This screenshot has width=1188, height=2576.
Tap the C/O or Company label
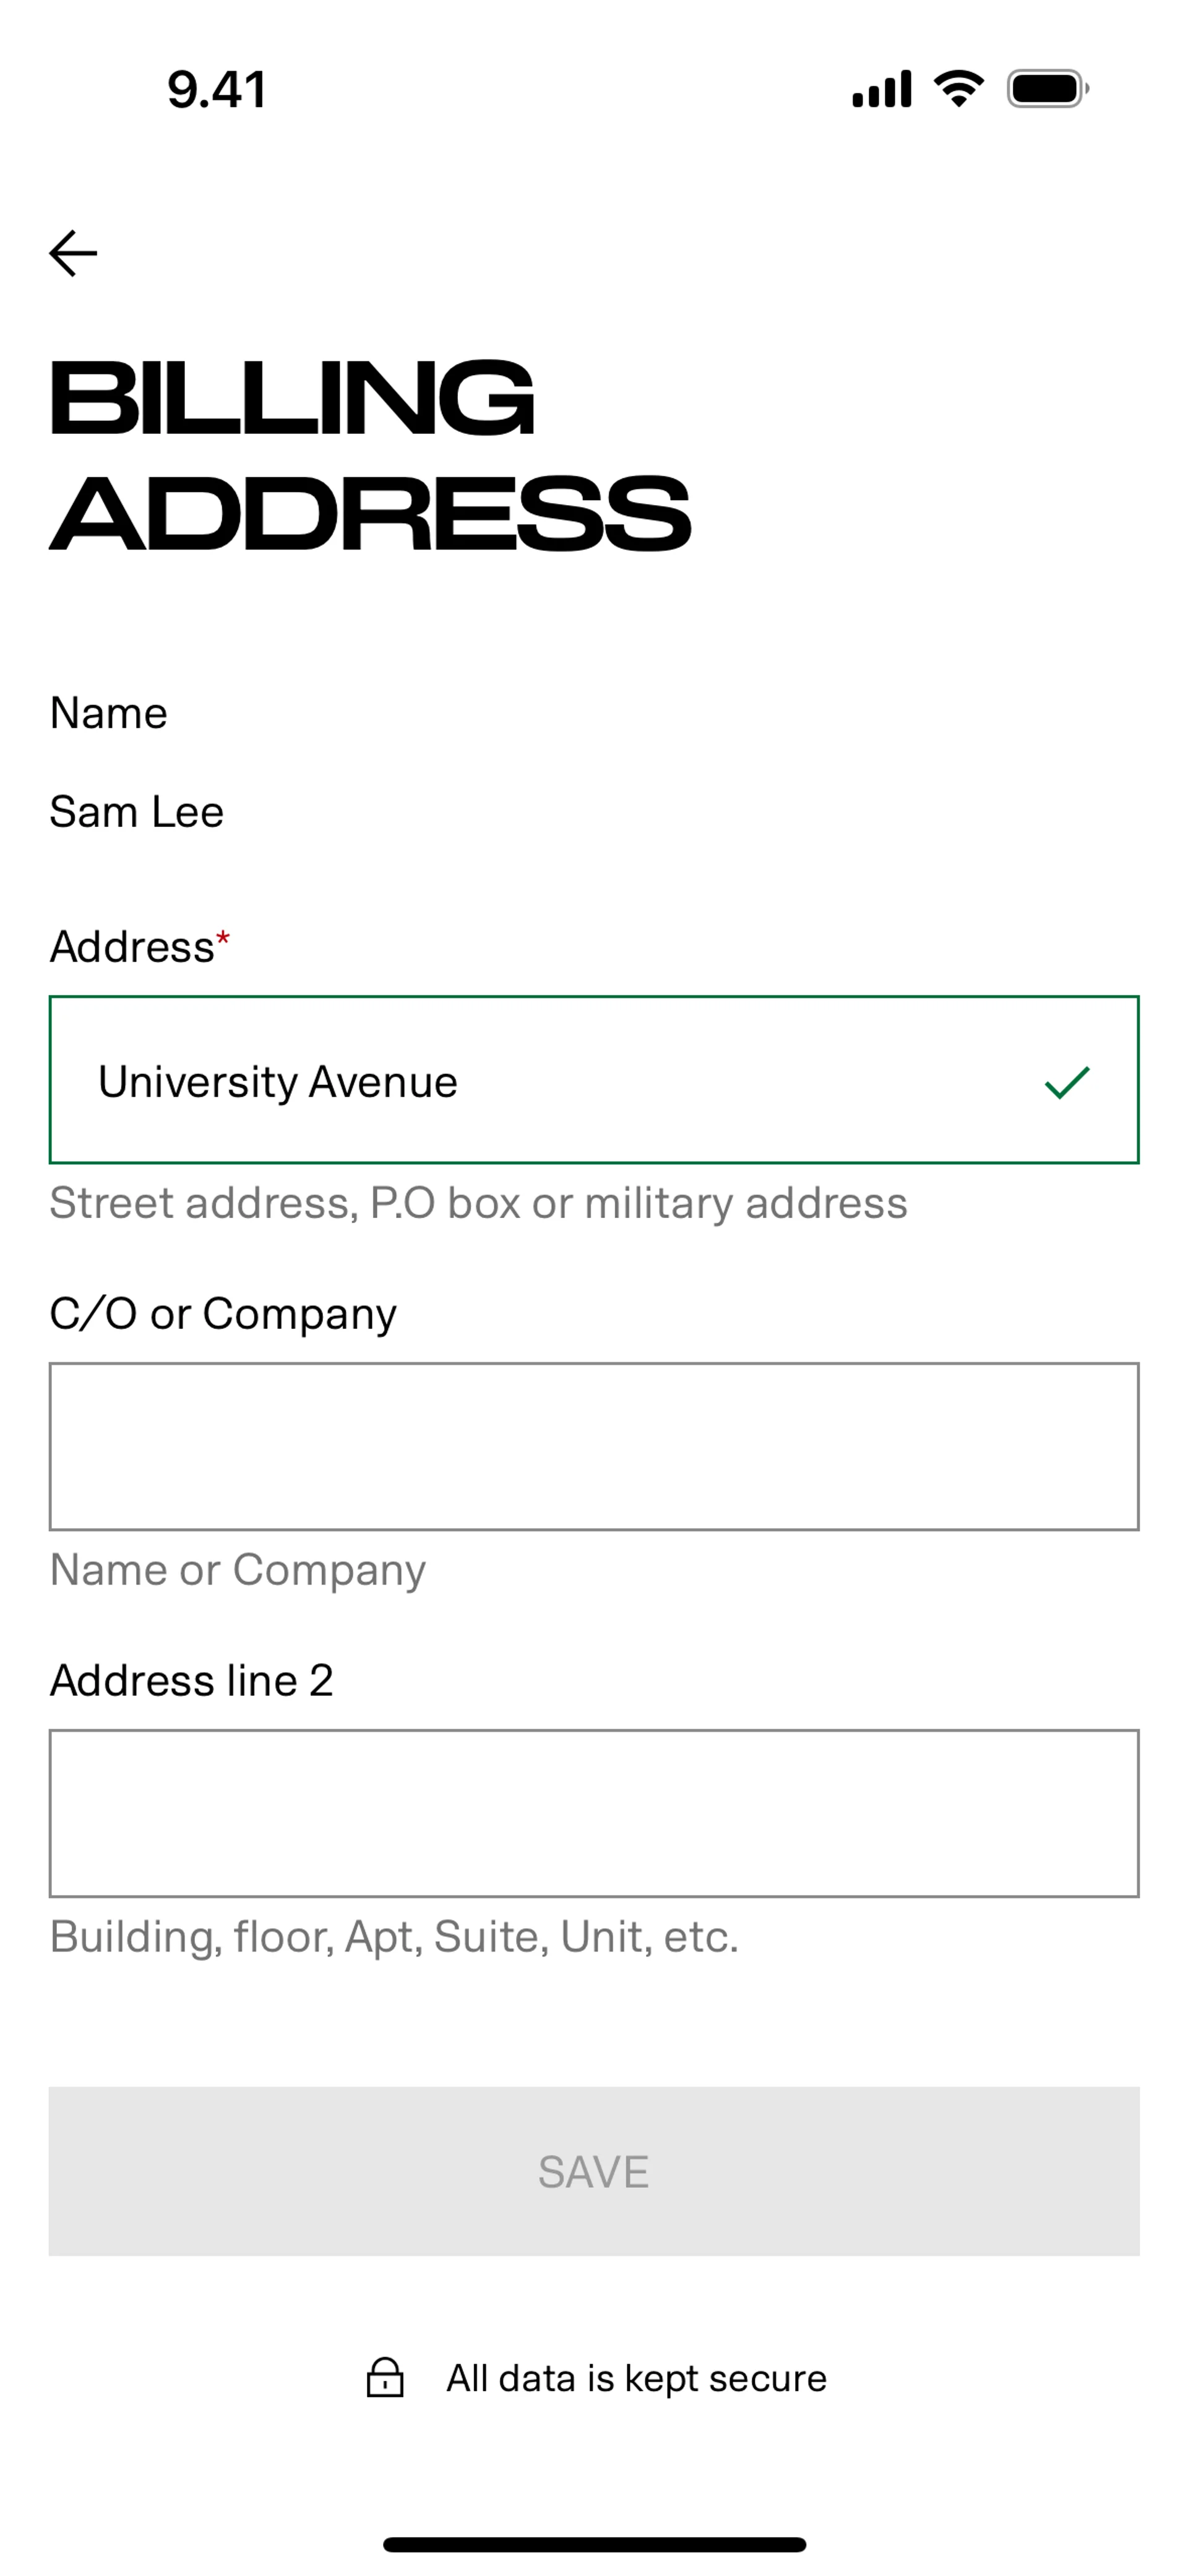pos(223,1313)
